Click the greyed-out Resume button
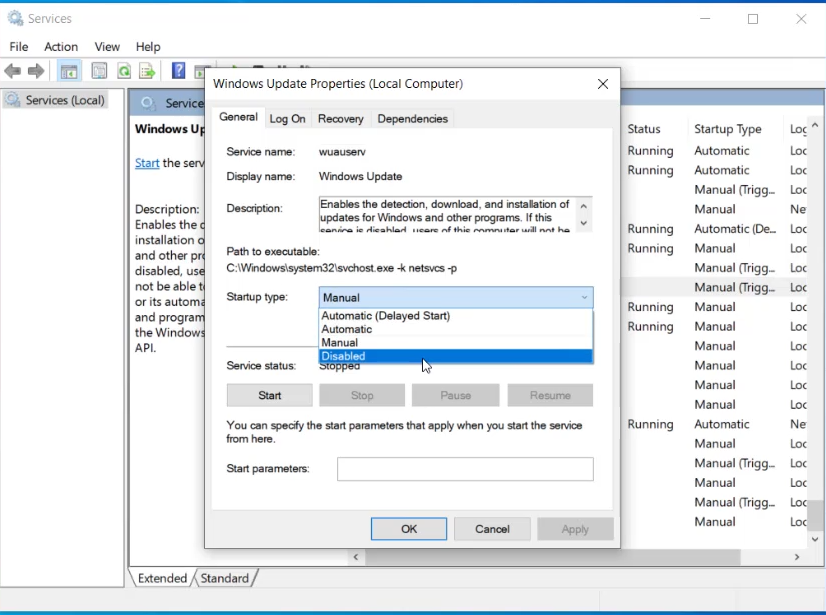826x615 pixels. pyautogui.click(x=550, y=395)
